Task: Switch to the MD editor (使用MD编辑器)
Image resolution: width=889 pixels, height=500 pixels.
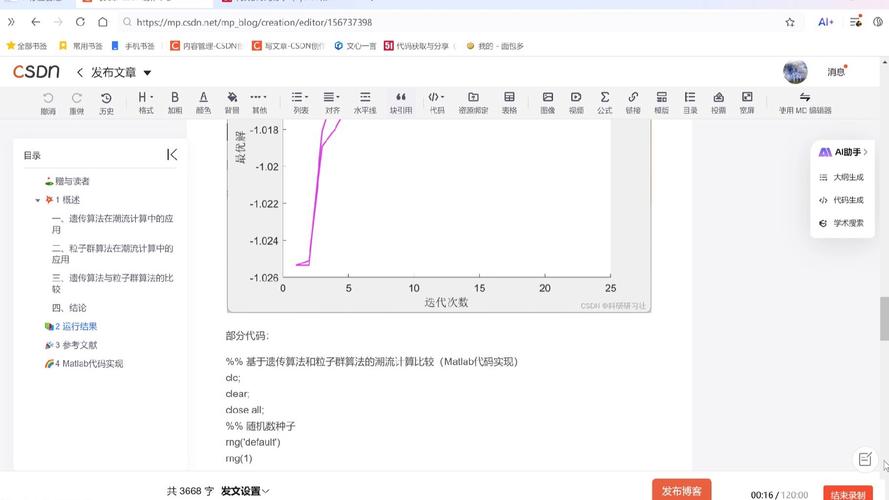Action: [x=805, y=103]
